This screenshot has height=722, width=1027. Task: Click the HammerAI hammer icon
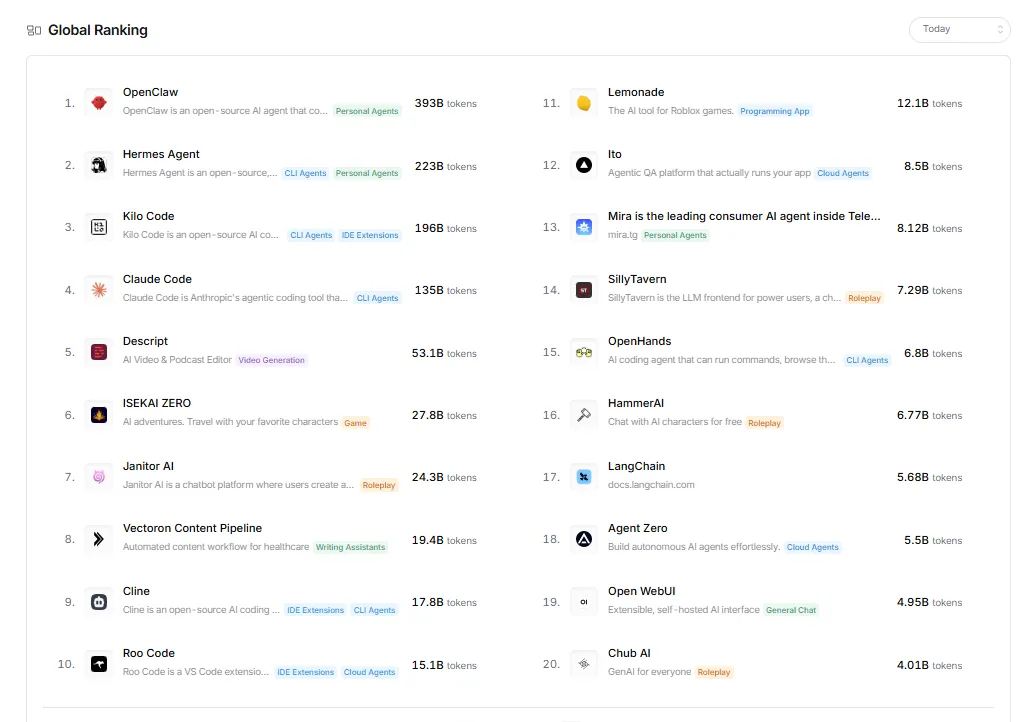[584, 415]
